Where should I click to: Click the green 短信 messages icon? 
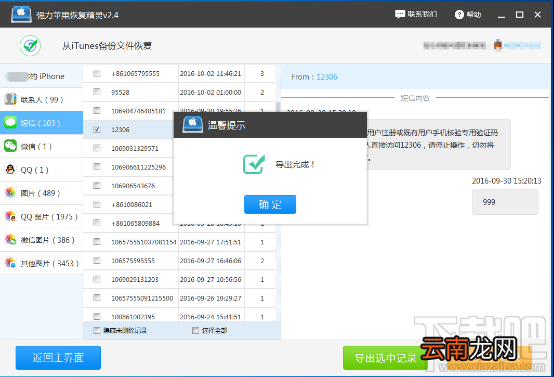pos(10,123)
